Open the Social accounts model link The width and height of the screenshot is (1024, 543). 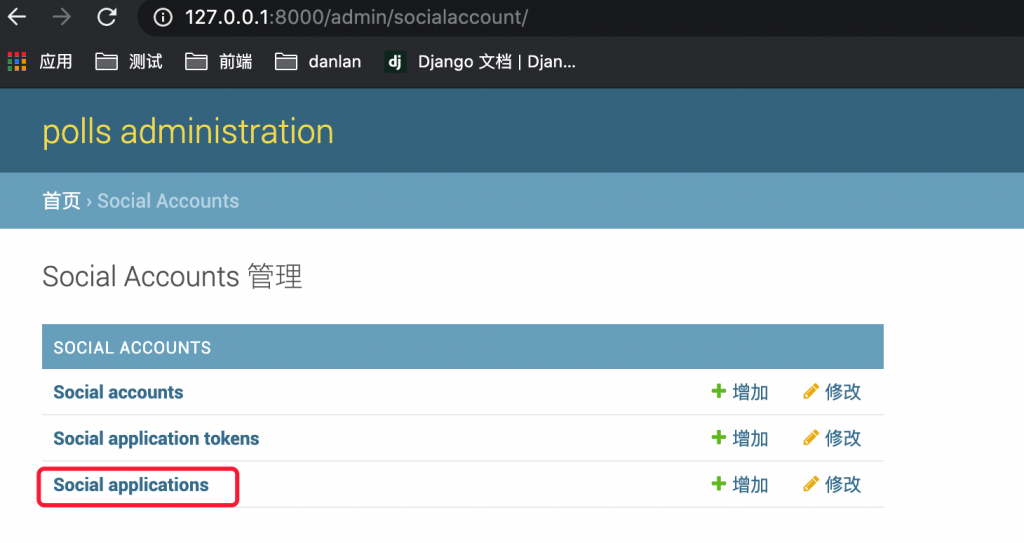click(118, 392)
